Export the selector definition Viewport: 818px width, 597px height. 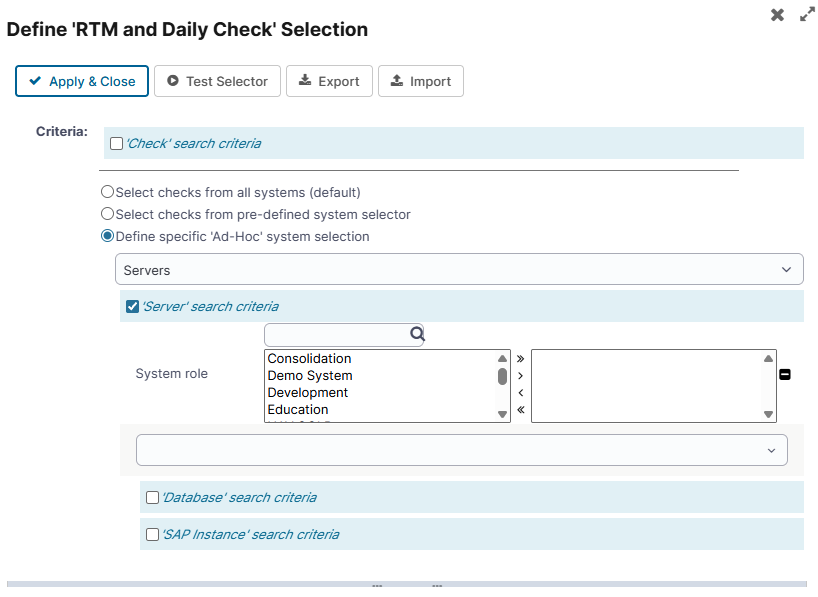tap(329, 81)
